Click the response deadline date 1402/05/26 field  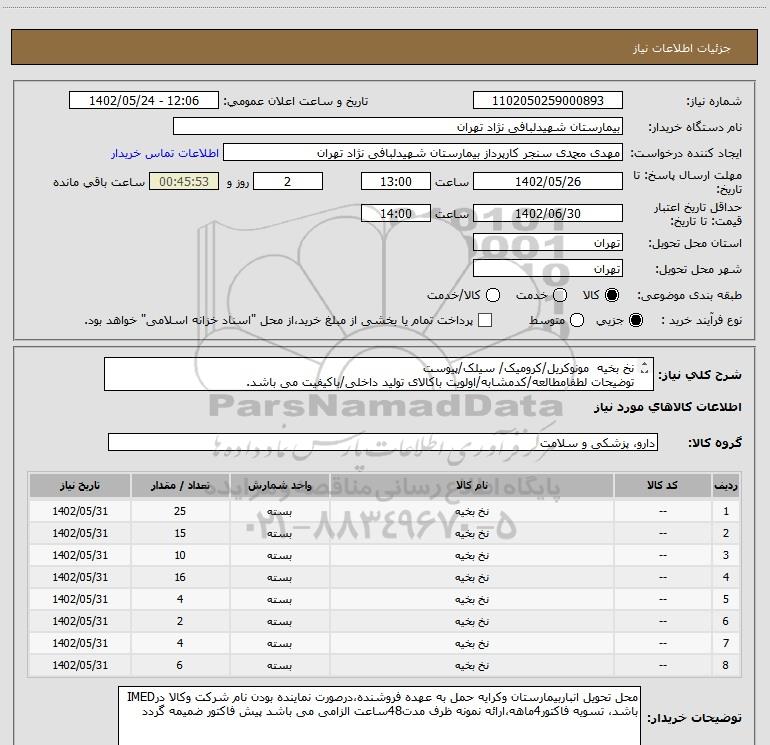(547, 182)
